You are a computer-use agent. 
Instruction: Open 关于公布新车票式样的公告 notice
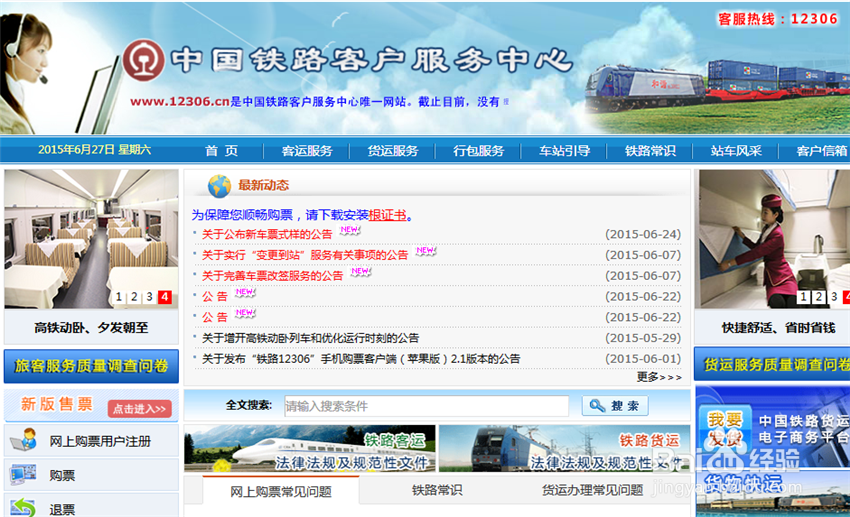267,234
